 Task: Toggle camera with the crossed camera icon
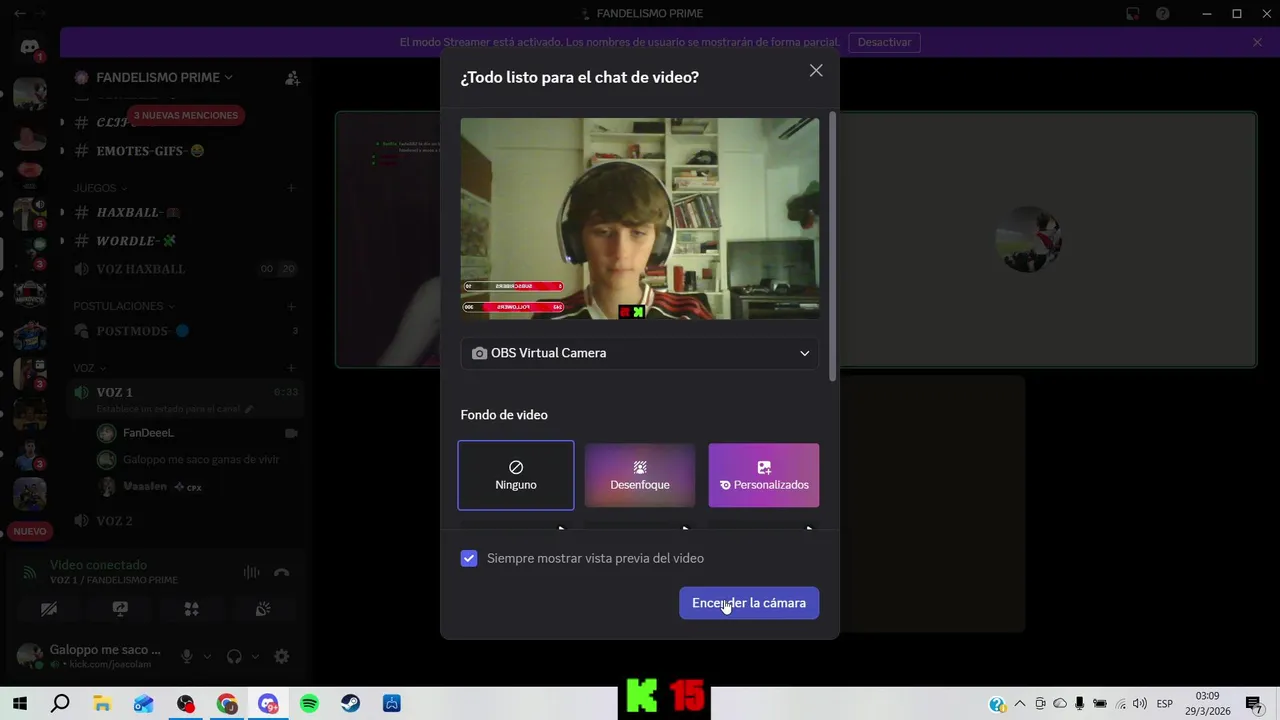coord(49,609)
